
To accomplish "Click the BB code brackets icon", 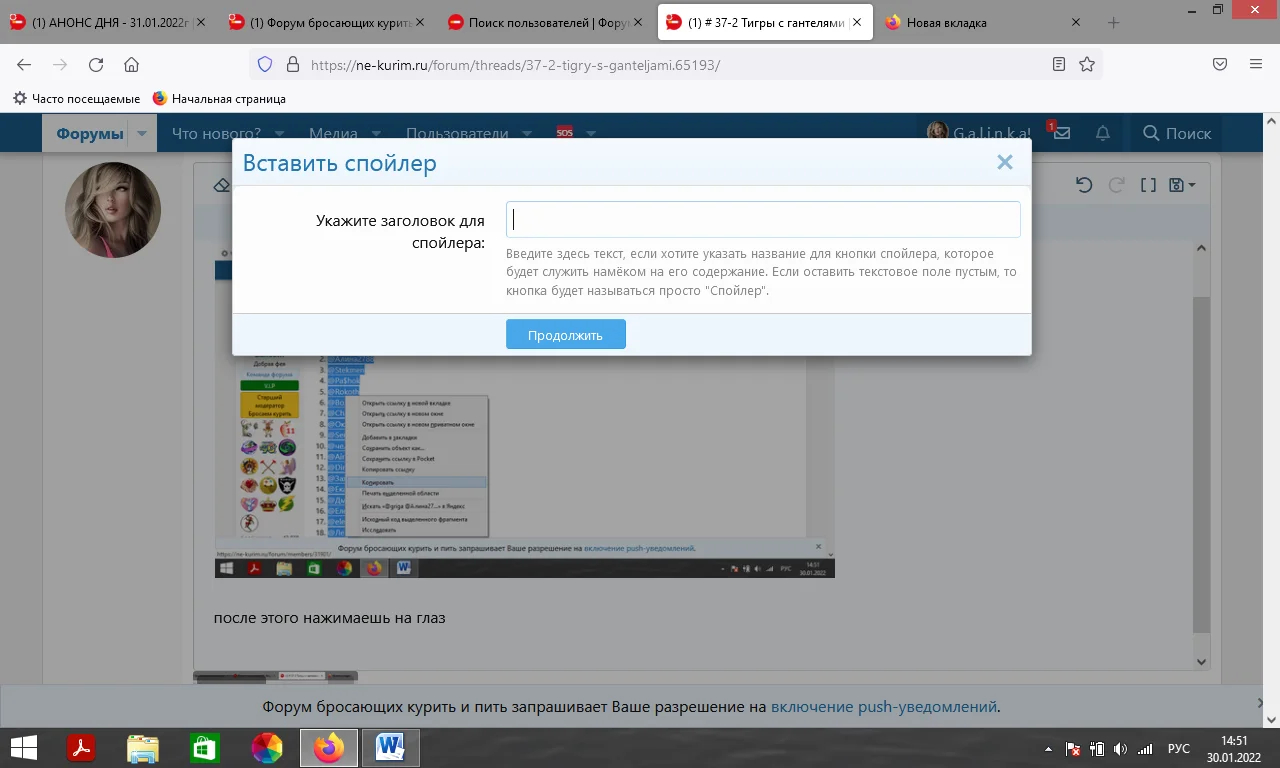I will (x=1147, y=184).
